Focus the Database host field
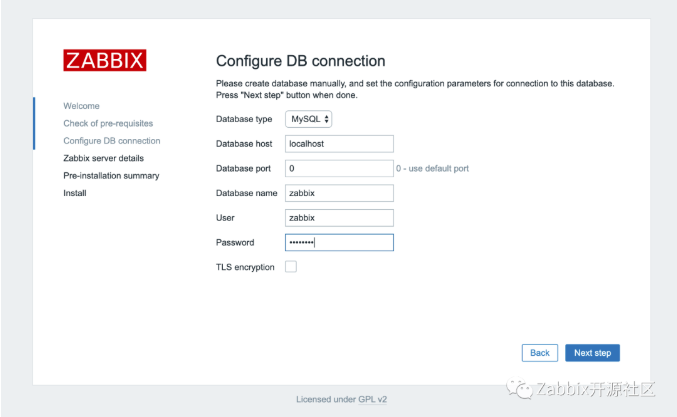 339,143
